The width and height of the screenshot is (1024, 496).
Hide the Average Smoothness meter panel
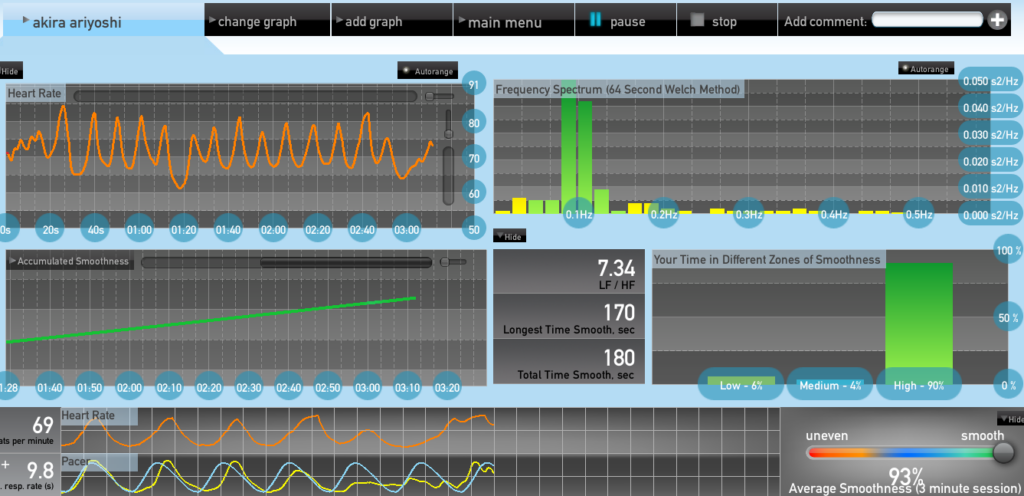[1009, 419]
